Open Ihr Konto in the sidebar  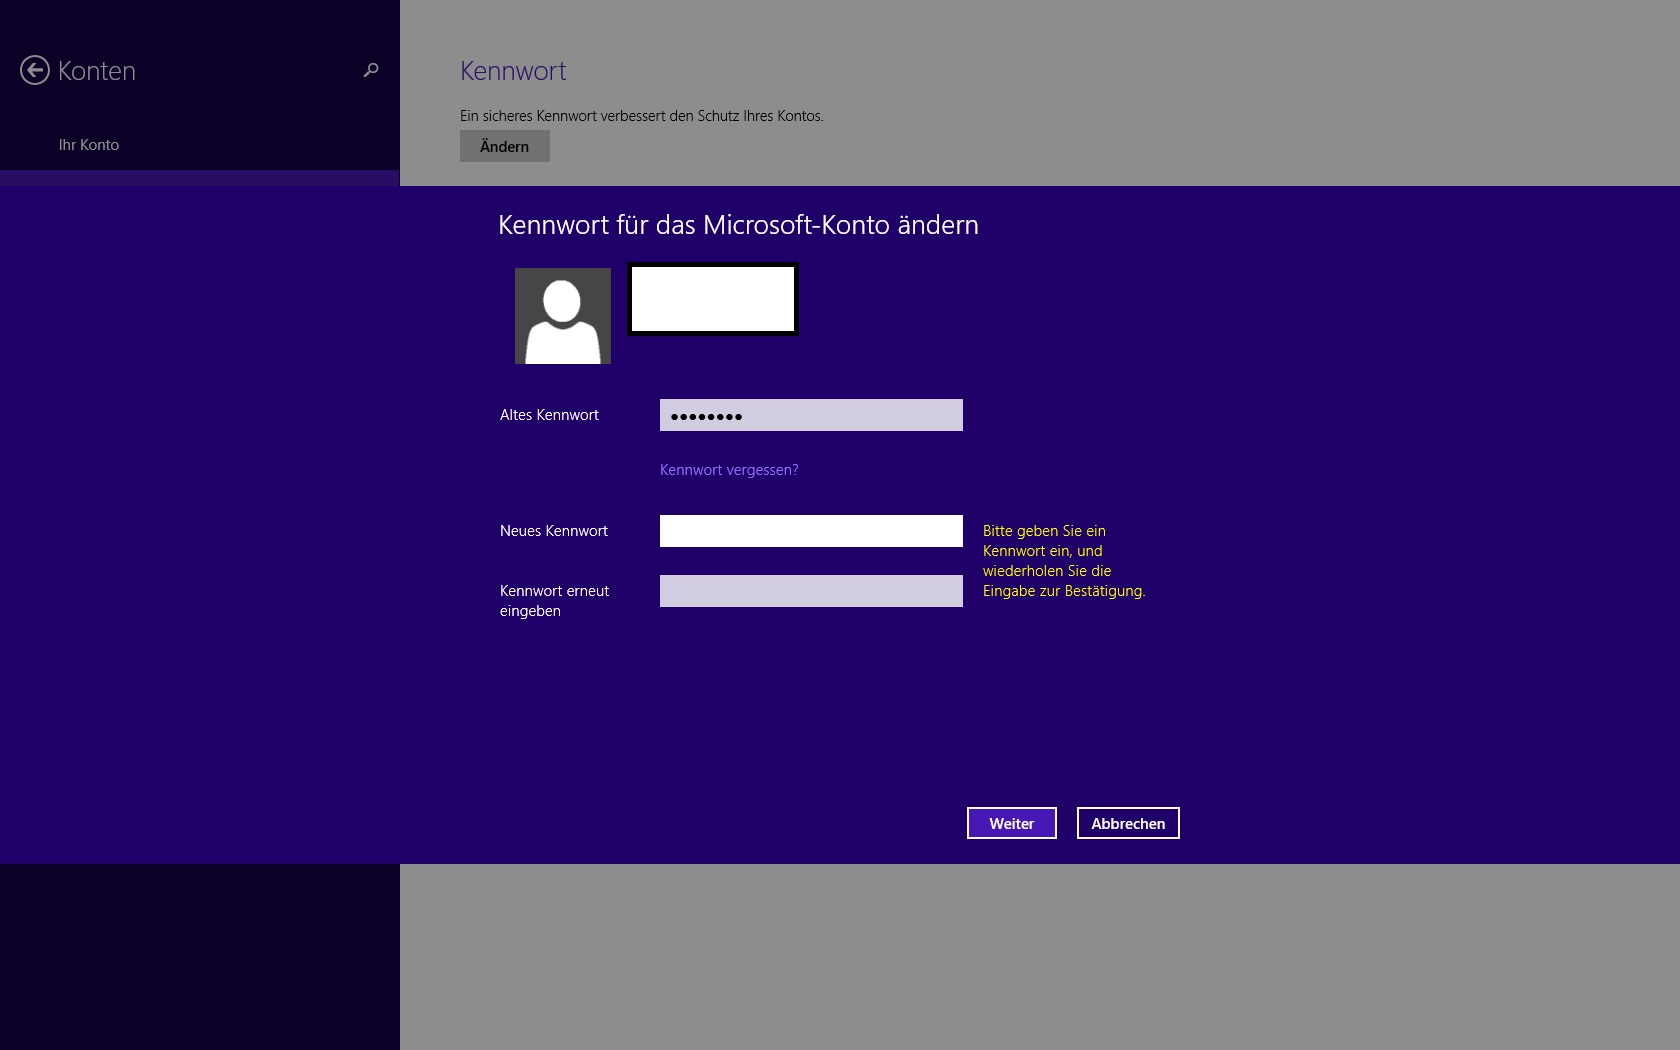coord(89,145)
